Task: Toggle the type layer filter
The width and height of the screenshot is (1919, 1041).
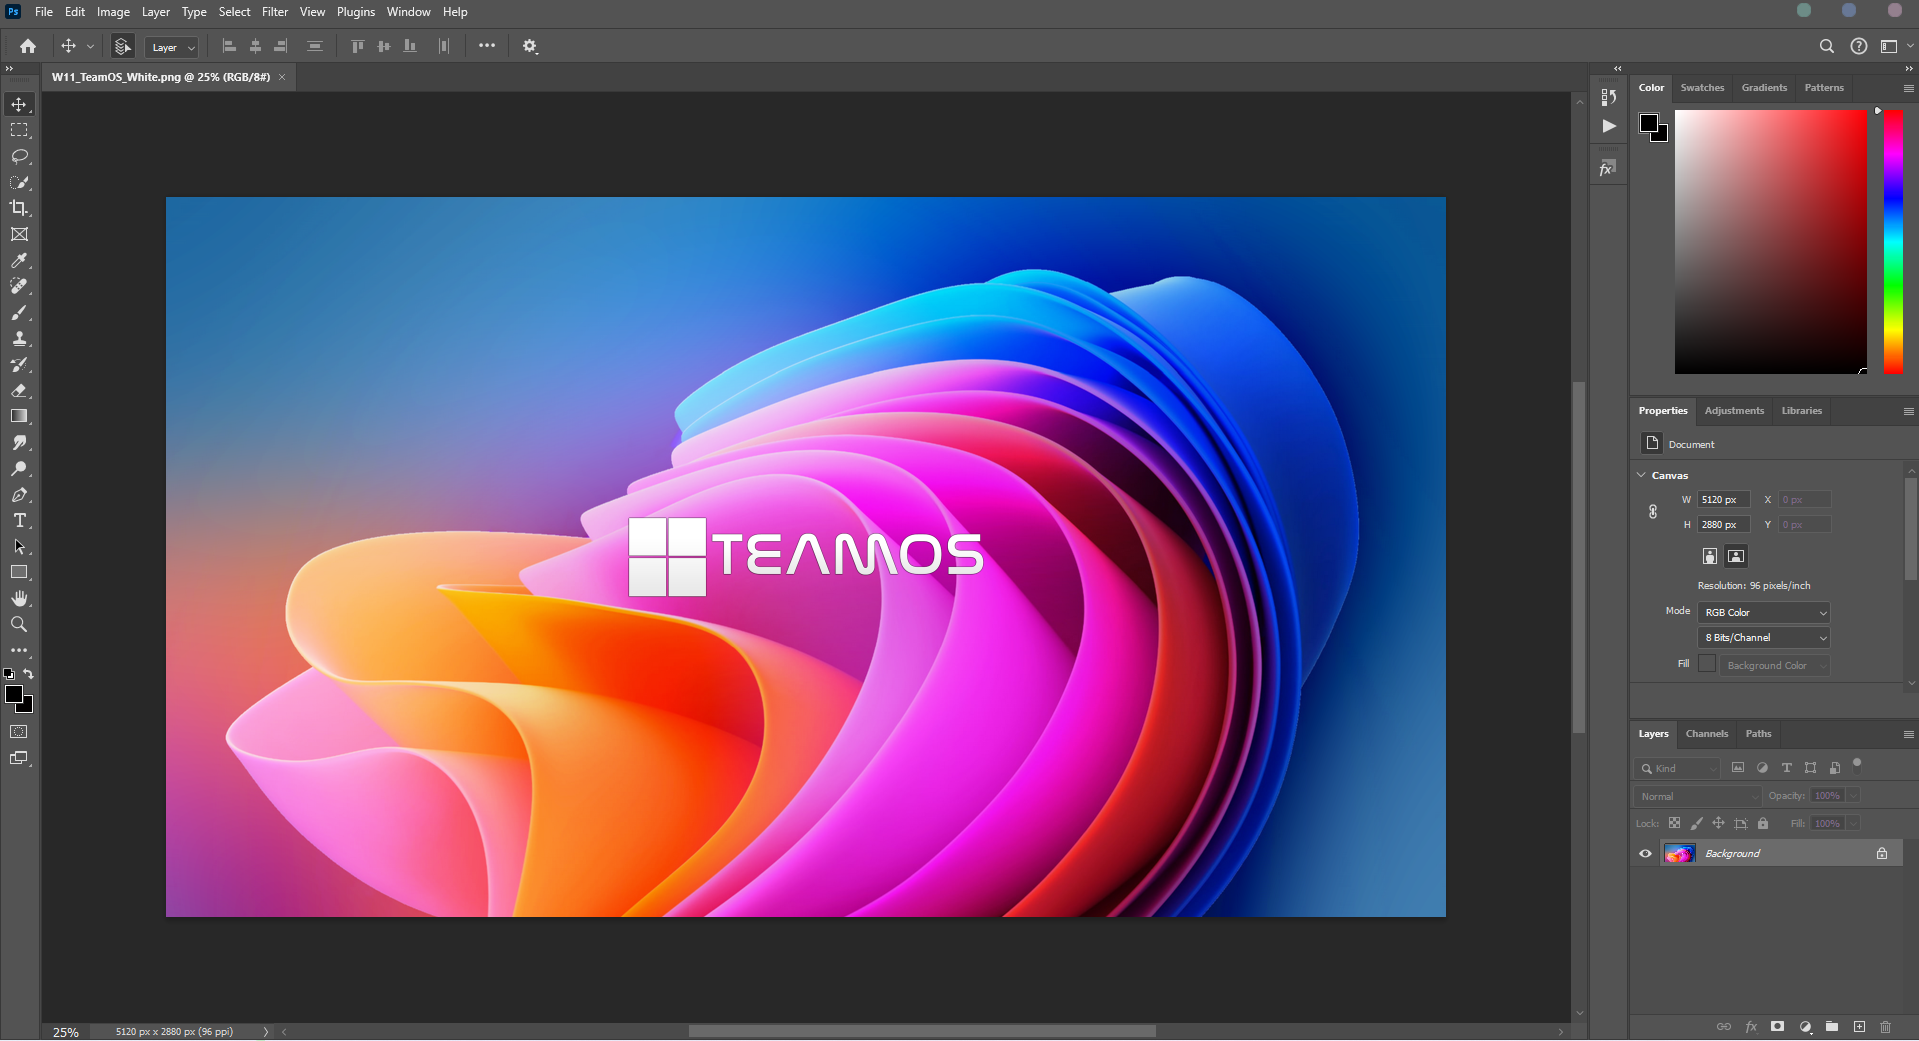Action: pos(1786,768)
